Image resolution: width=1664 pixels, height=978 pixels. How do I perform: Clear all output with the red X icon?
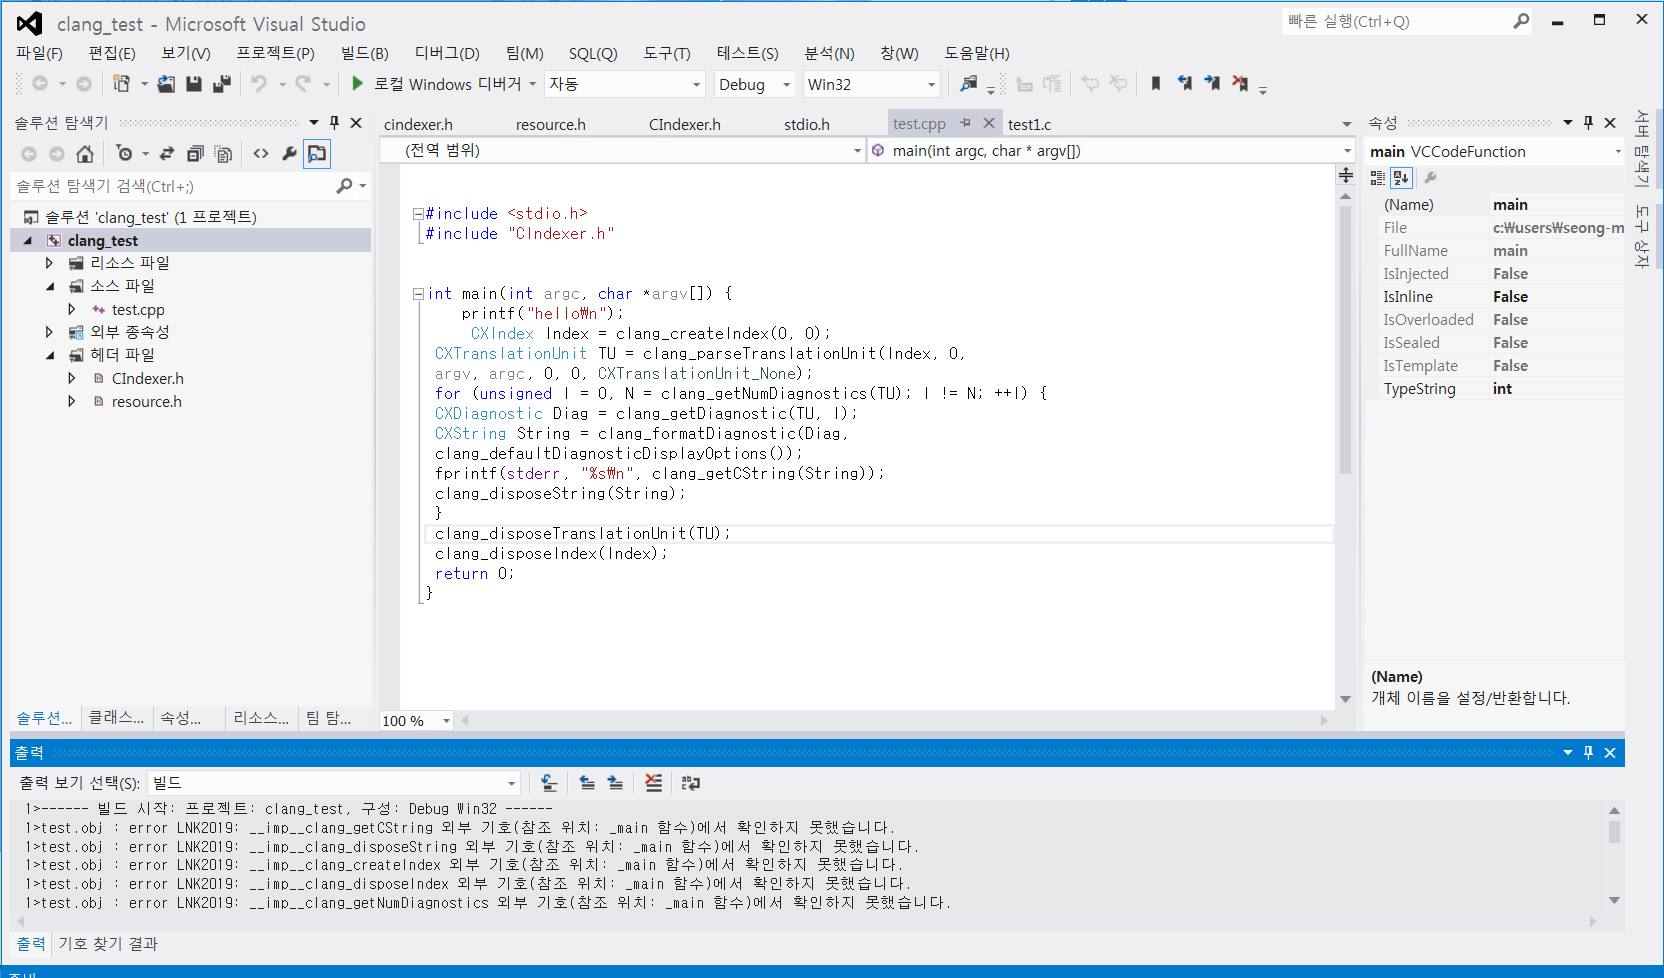click(653, 783)
